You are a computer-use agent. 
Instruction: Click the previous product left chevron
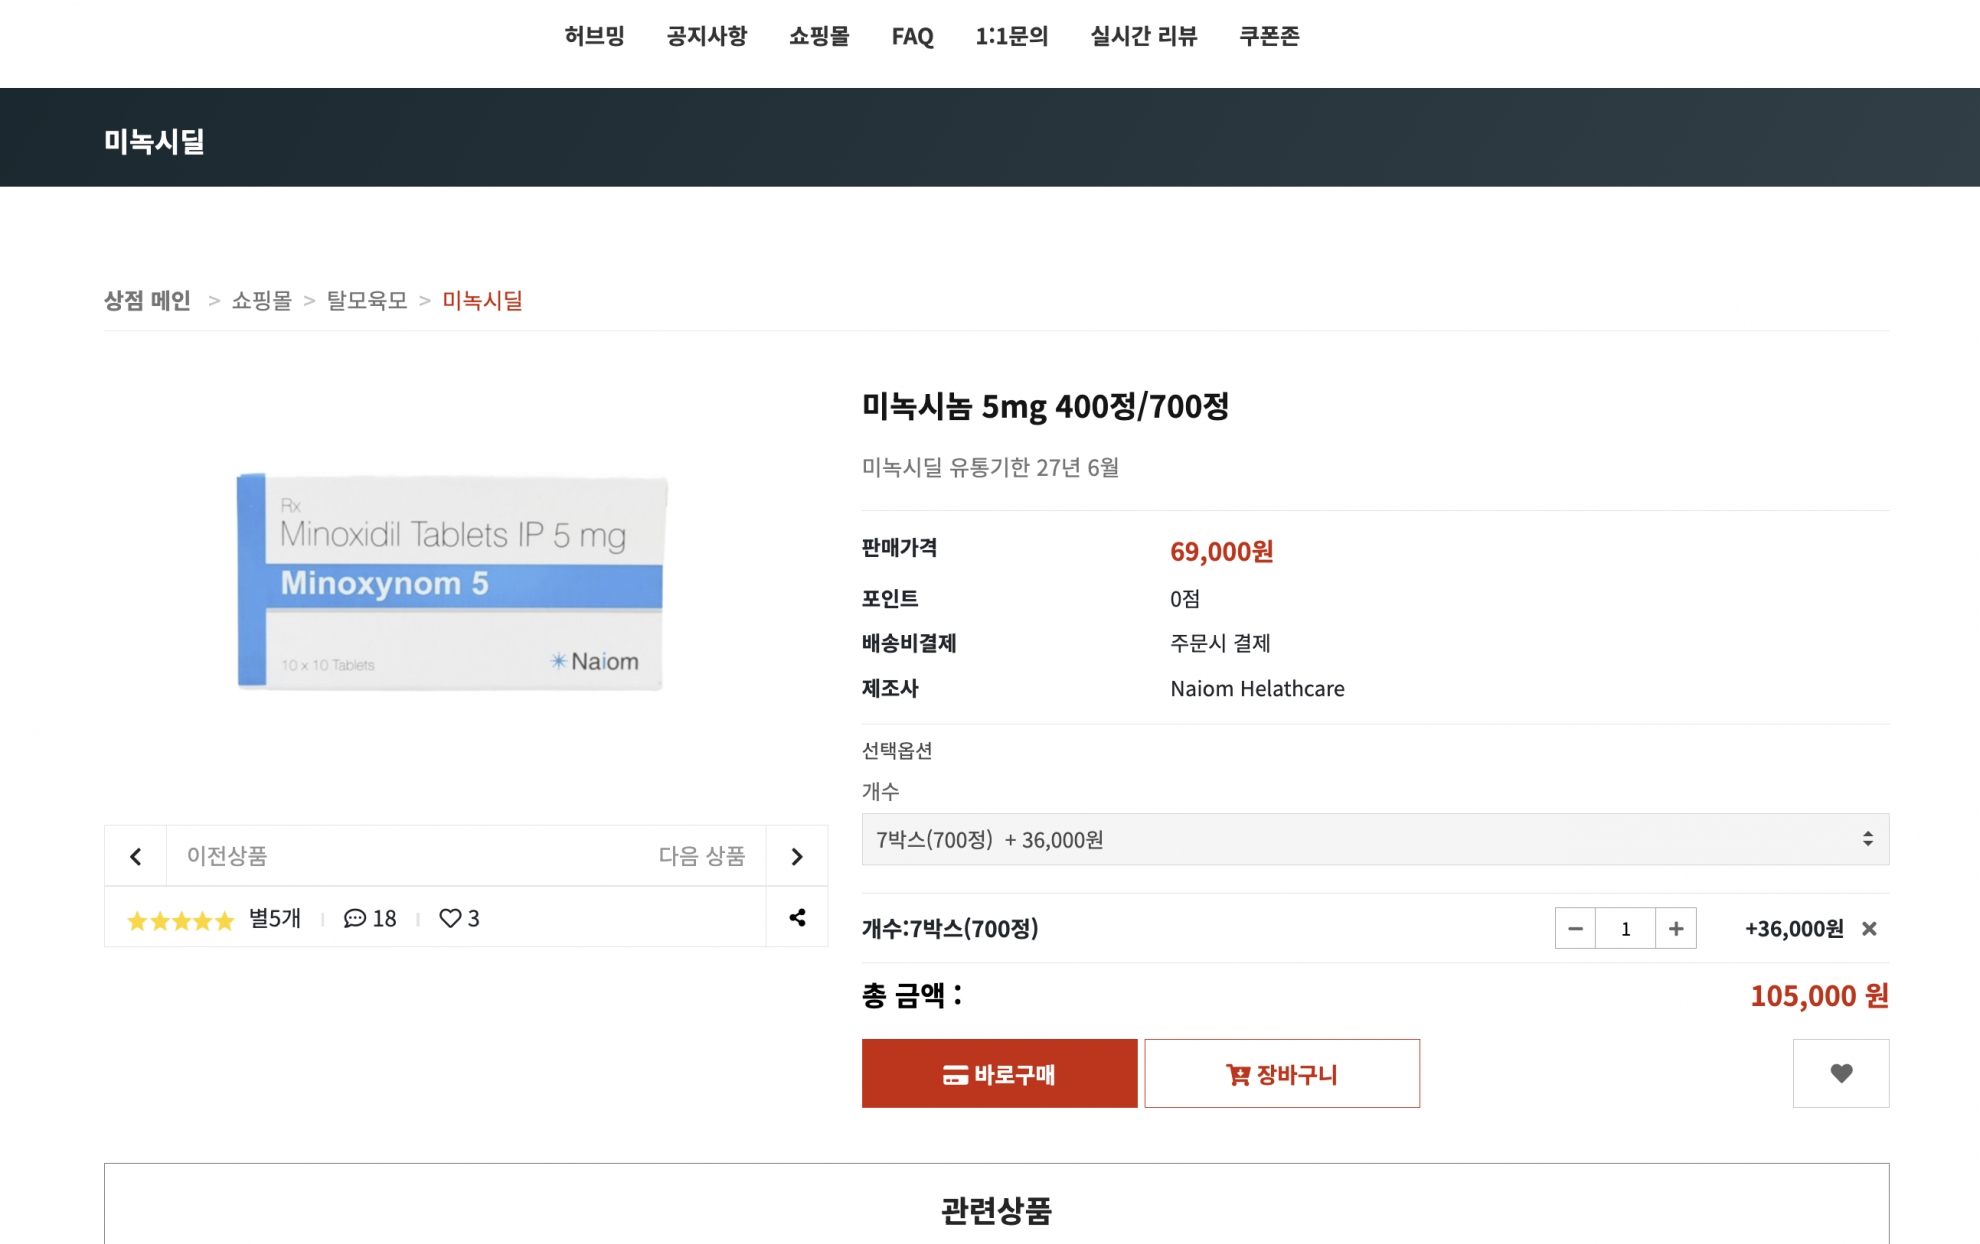point(136,856)
